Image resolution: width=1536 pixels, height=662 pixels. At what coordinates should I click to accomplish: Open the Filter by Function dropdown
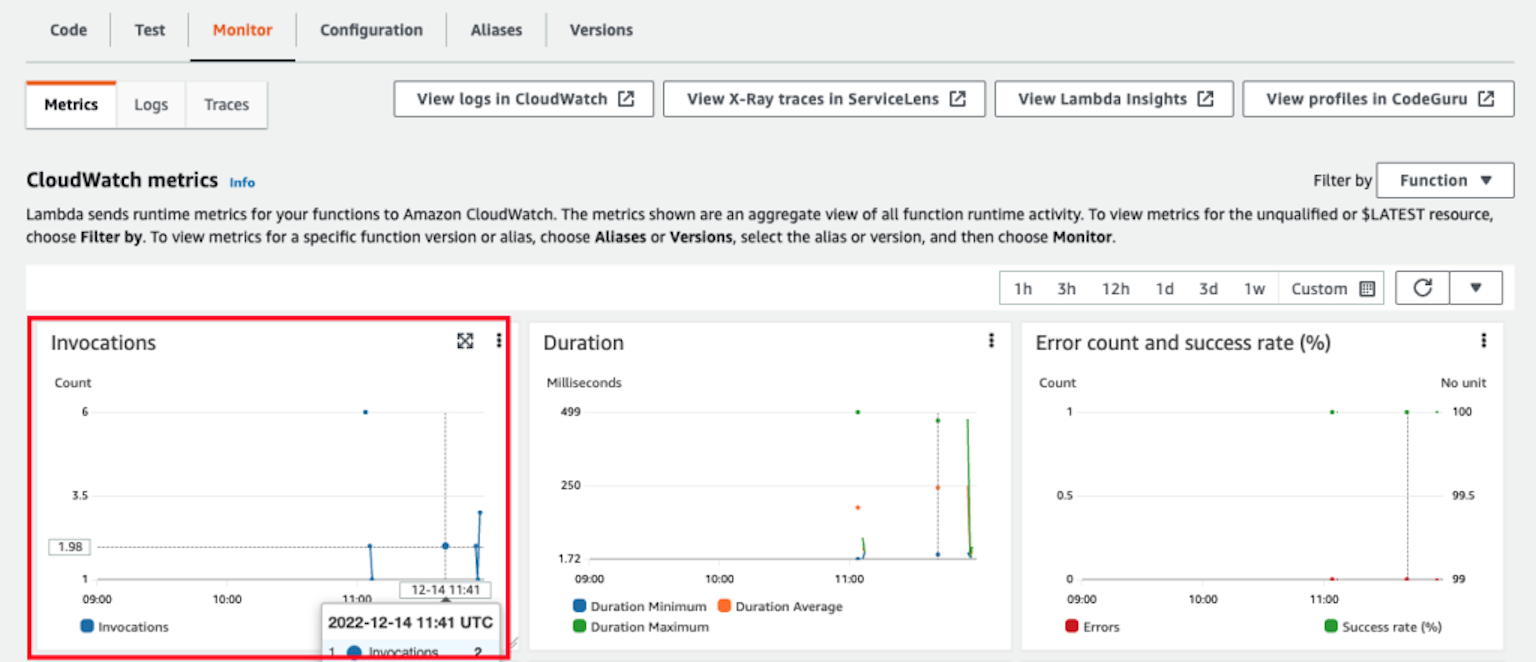(1445, 180)
